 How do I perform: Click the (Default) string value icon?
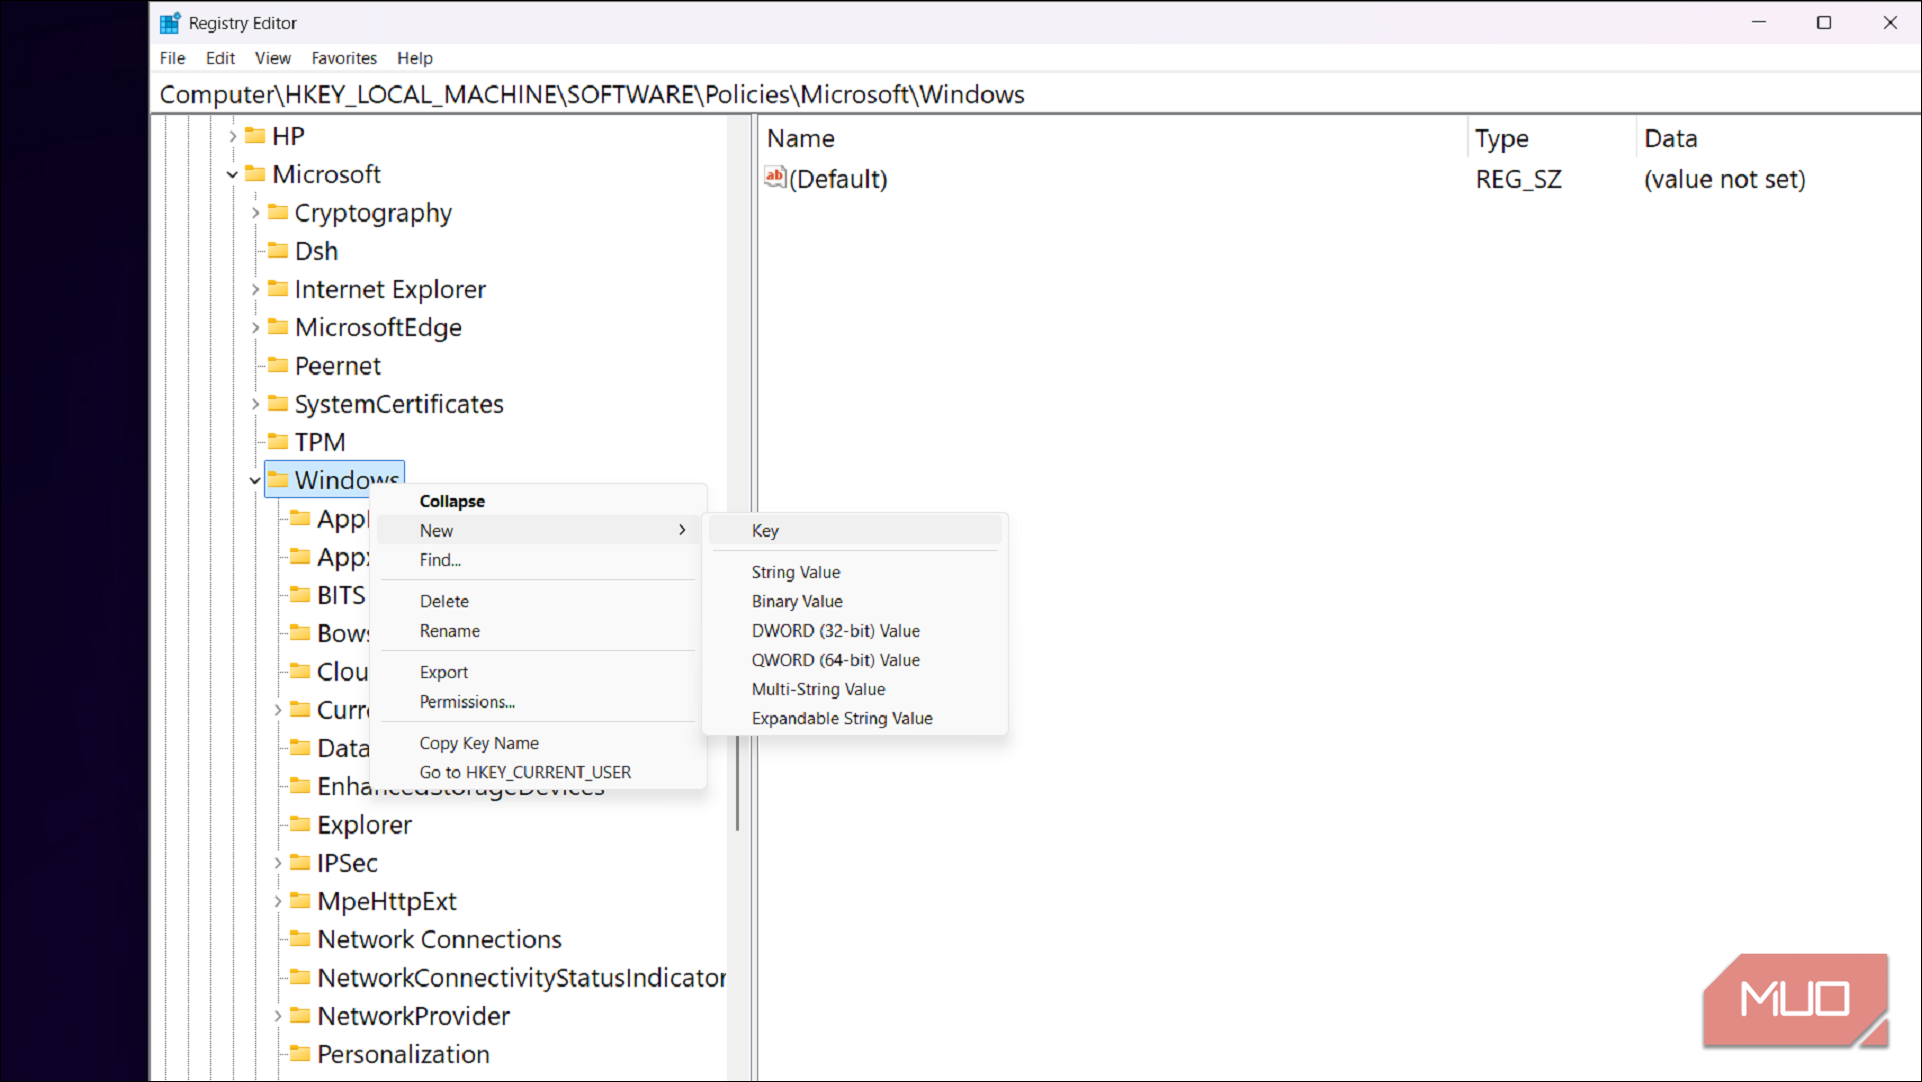coord(775,178)
